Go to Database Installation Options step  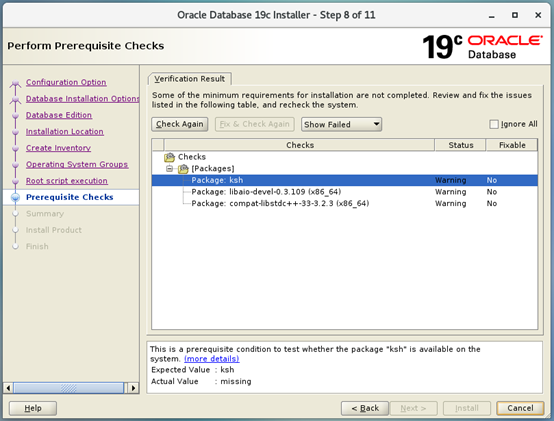82,99
